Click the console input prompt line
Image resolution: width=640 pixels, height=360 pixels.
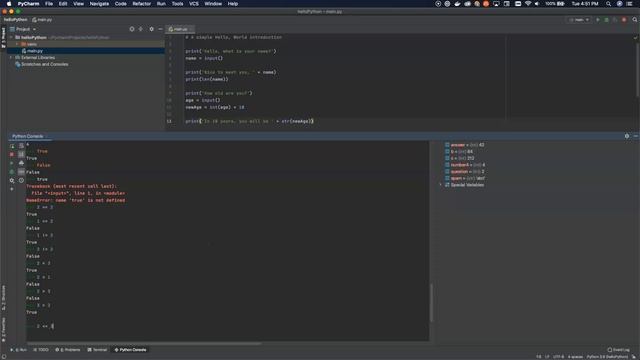(227, 326)
